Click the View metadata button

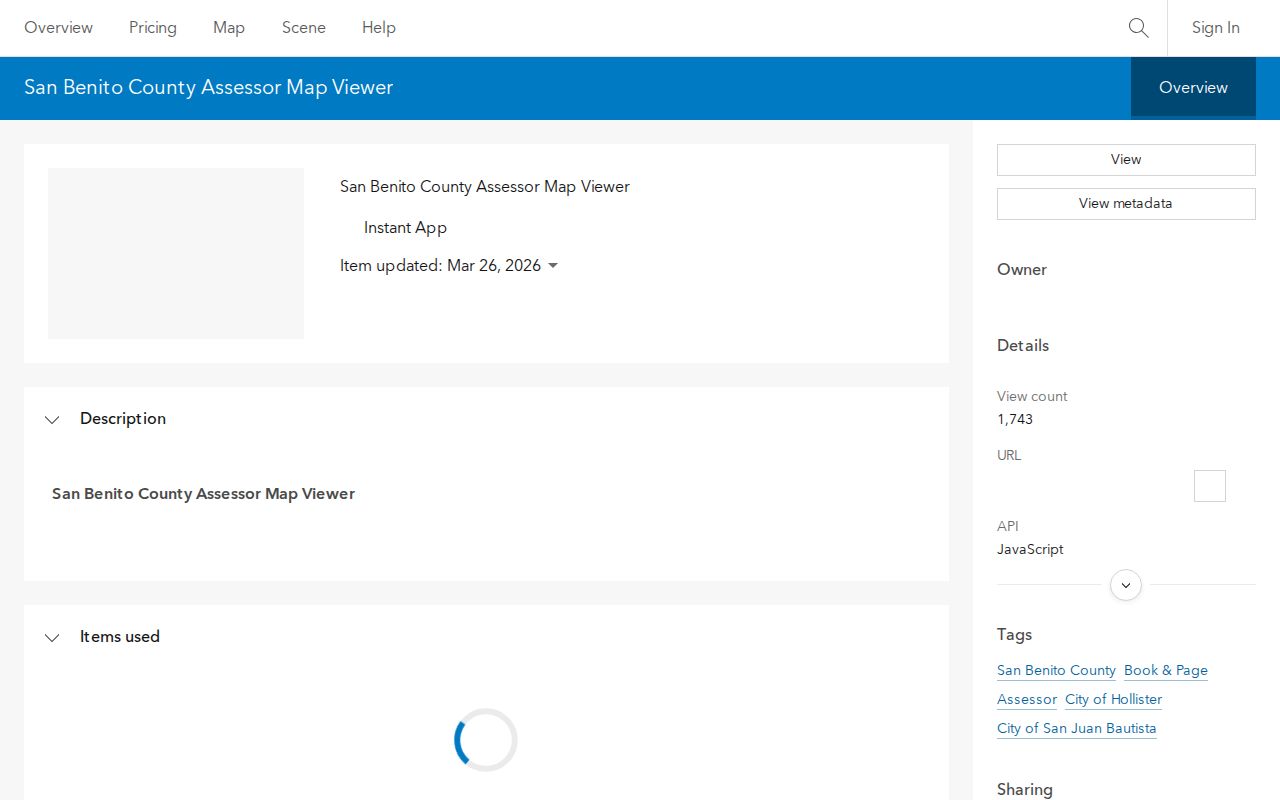coord(1126,204)
